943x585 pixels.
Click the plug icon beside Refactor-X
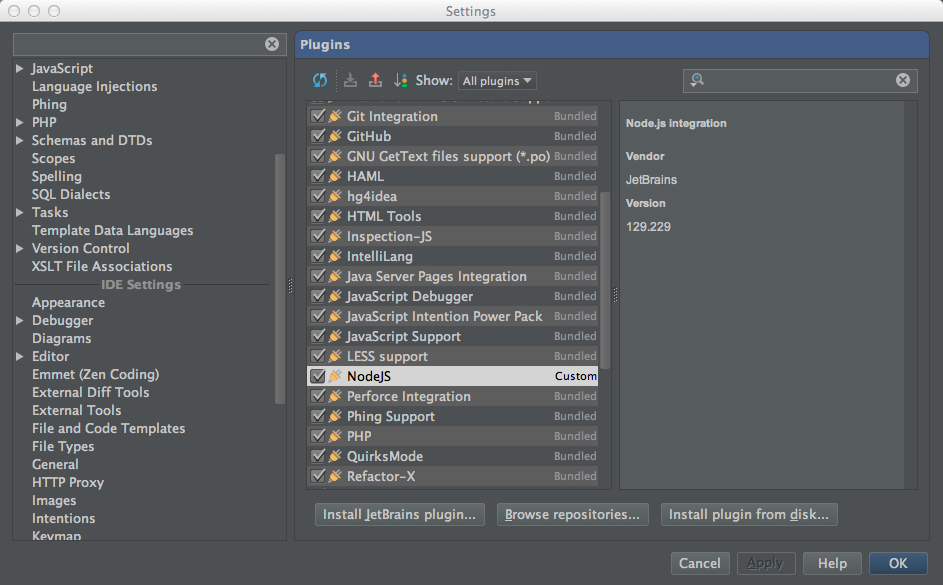336,476
